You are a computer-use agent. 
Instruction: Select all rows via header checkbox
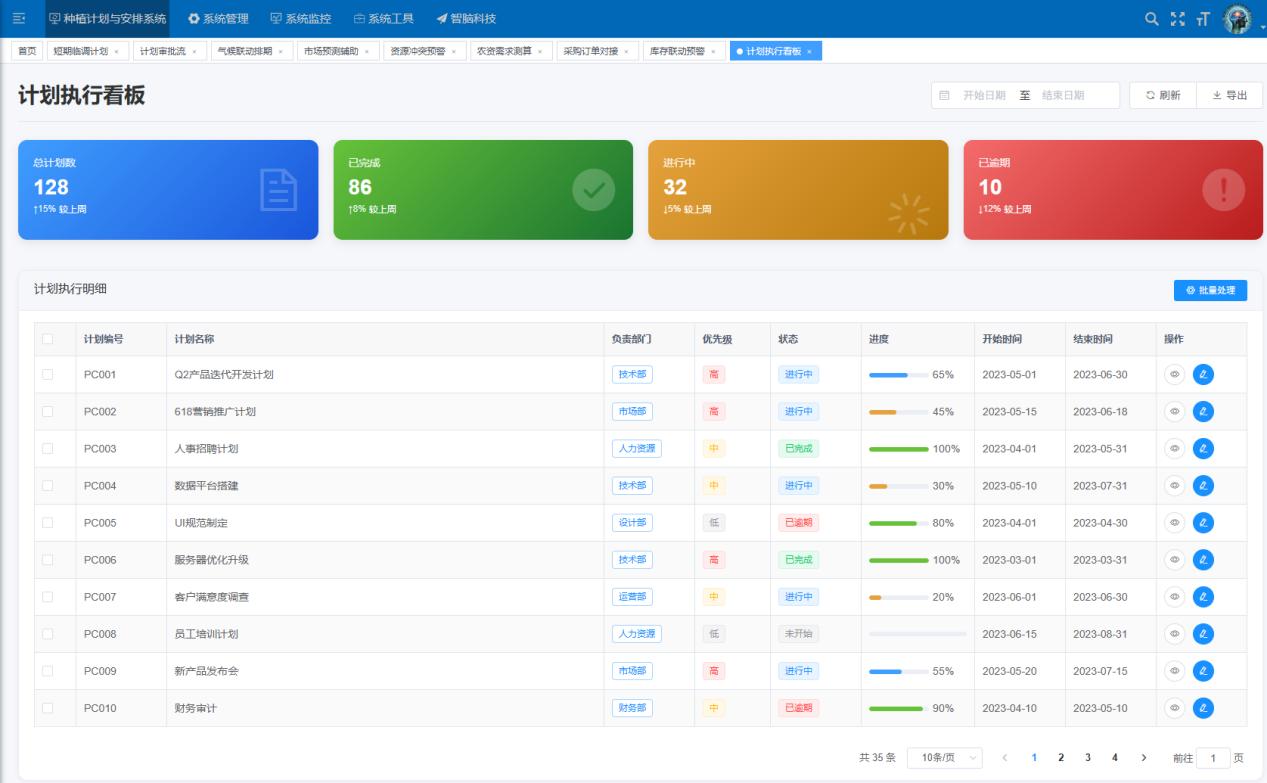click(47, 339)
